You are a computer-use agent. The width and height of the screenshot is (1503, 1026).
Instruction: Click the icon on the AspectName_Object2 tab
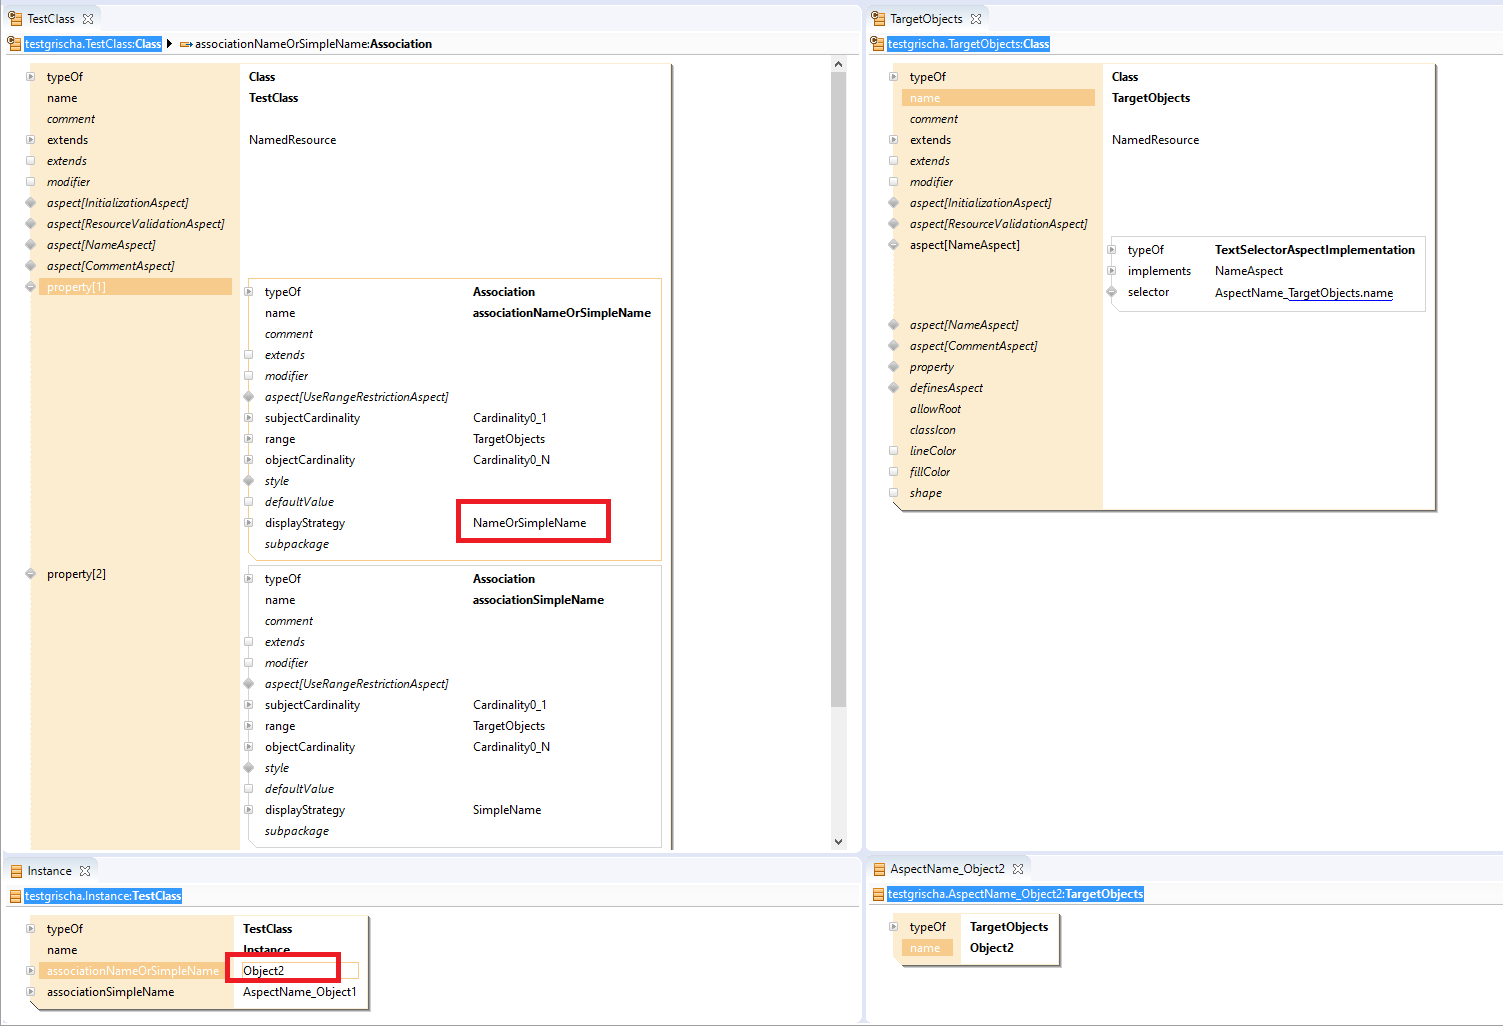pos(880,869)
